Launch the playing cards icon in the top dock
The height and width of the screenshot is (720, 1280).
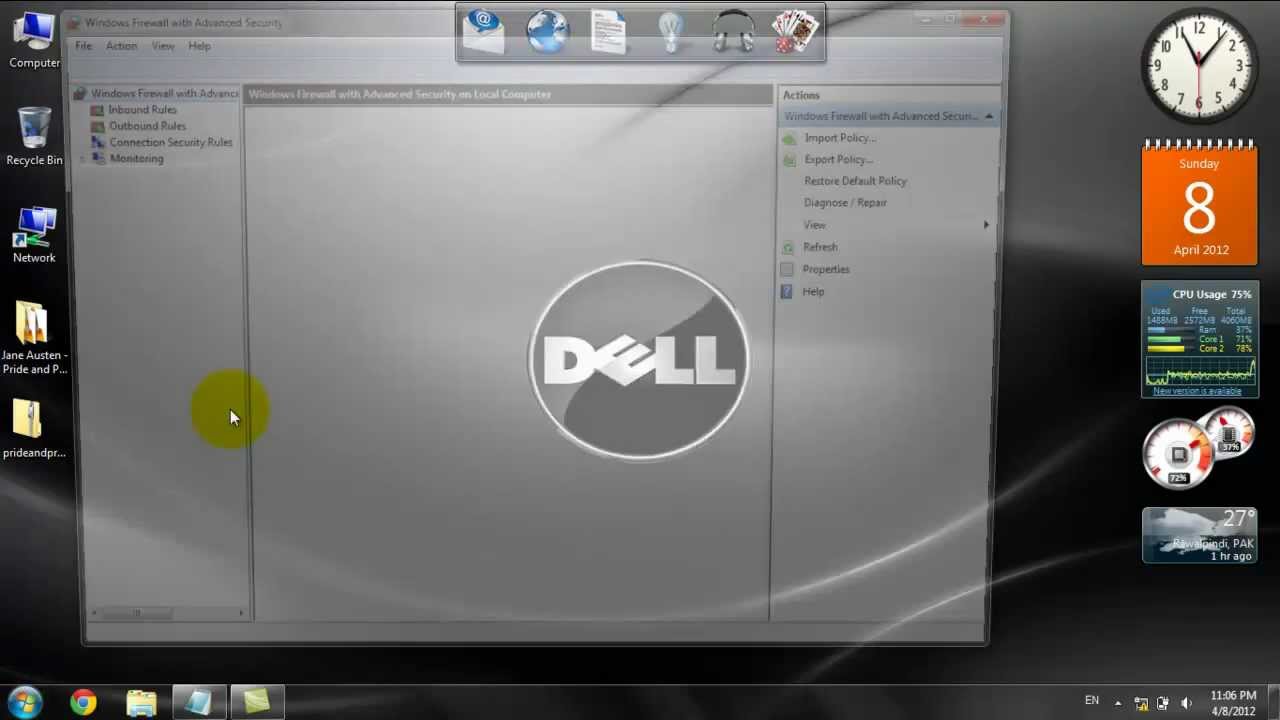pos(796,32)
